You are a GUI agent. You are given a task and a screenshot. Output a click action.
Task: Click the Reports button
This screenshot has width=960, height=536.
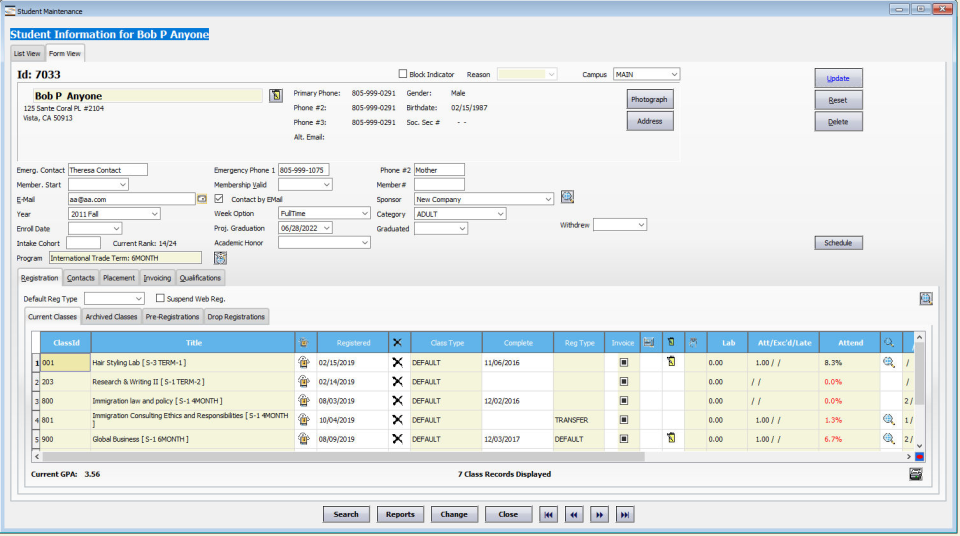[x=400, y=515]
